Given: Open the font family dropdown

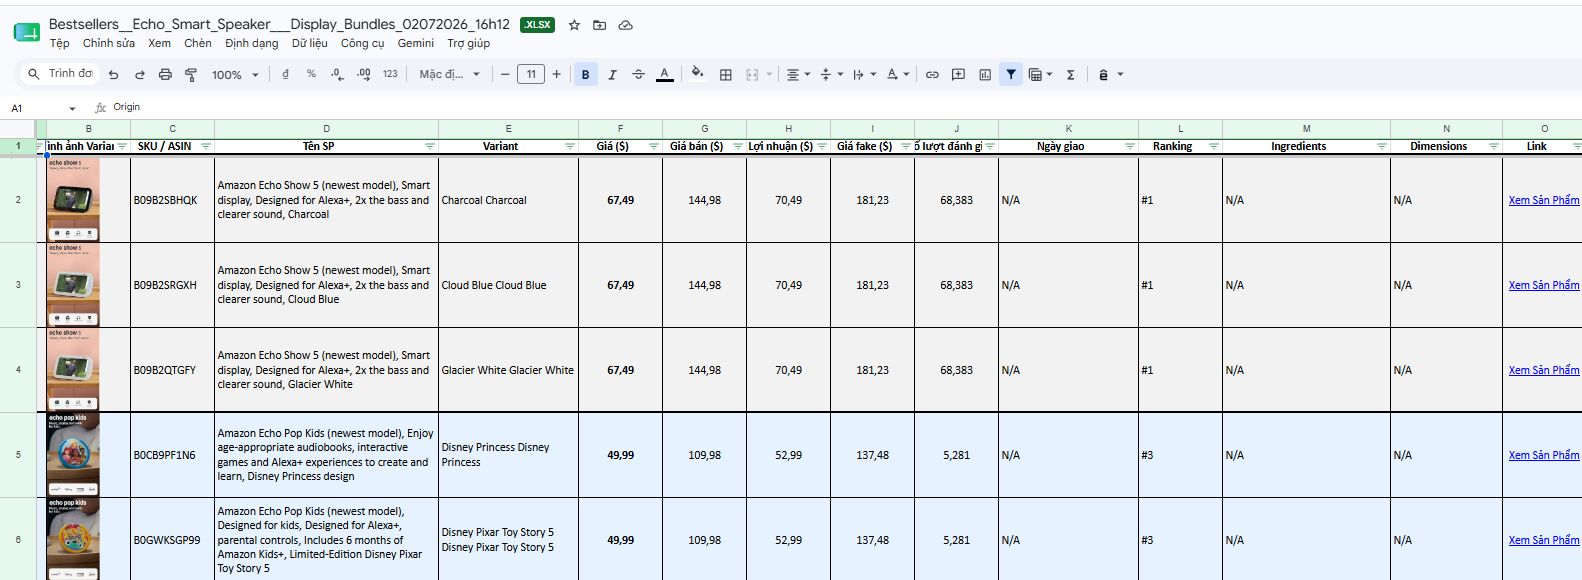Looking at the screenshot, I should [x=449, y=74].
